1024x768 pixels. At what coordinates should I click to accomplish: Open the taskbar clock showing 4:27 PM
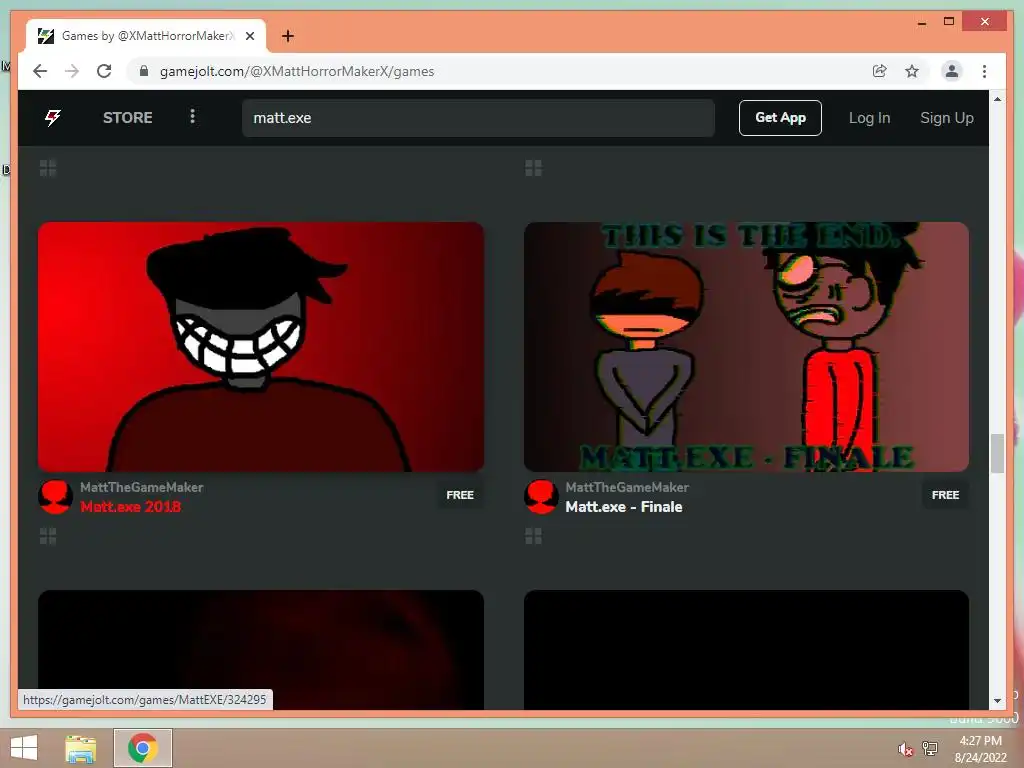pyautogui.click(x=980, y=748)
